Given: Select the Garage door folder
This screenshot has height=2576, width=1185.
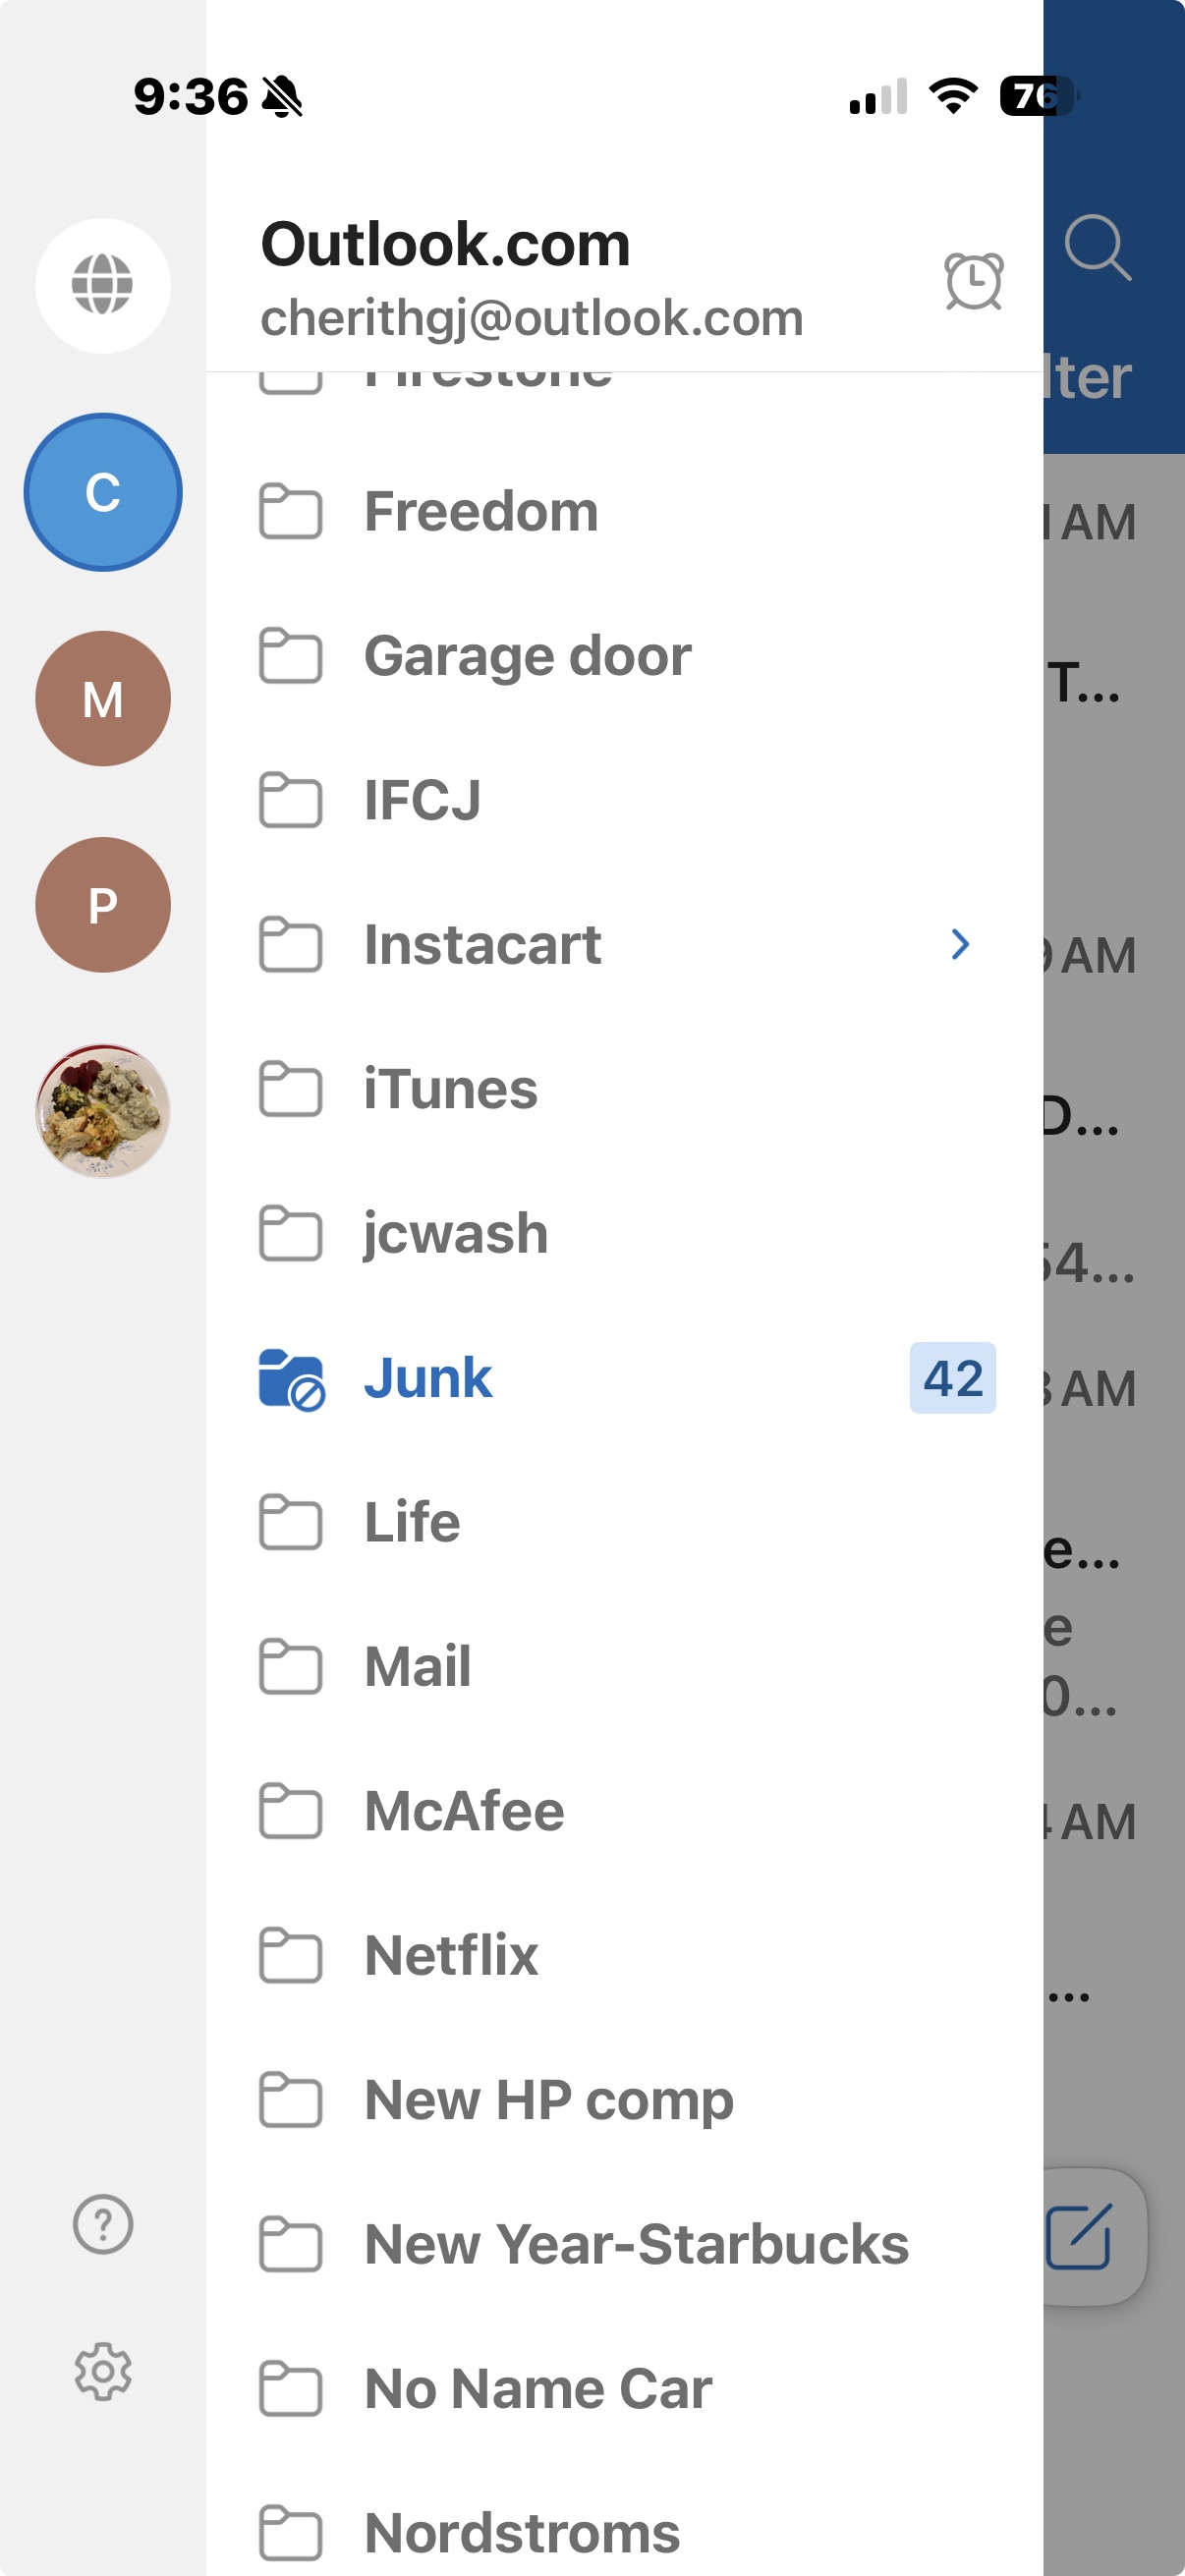Looking at the screenshot, I should (x=625, y=656).
